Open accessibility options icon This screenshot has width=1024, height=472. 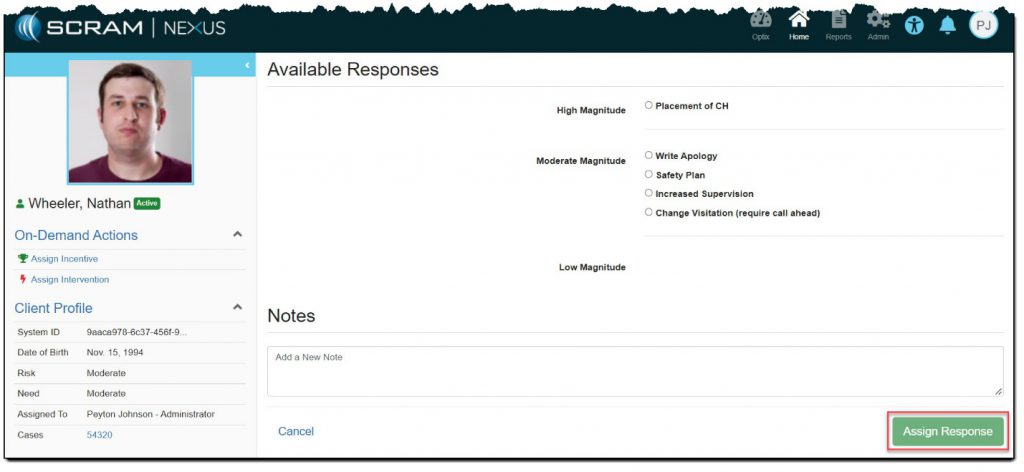click(x=915, y=26)
